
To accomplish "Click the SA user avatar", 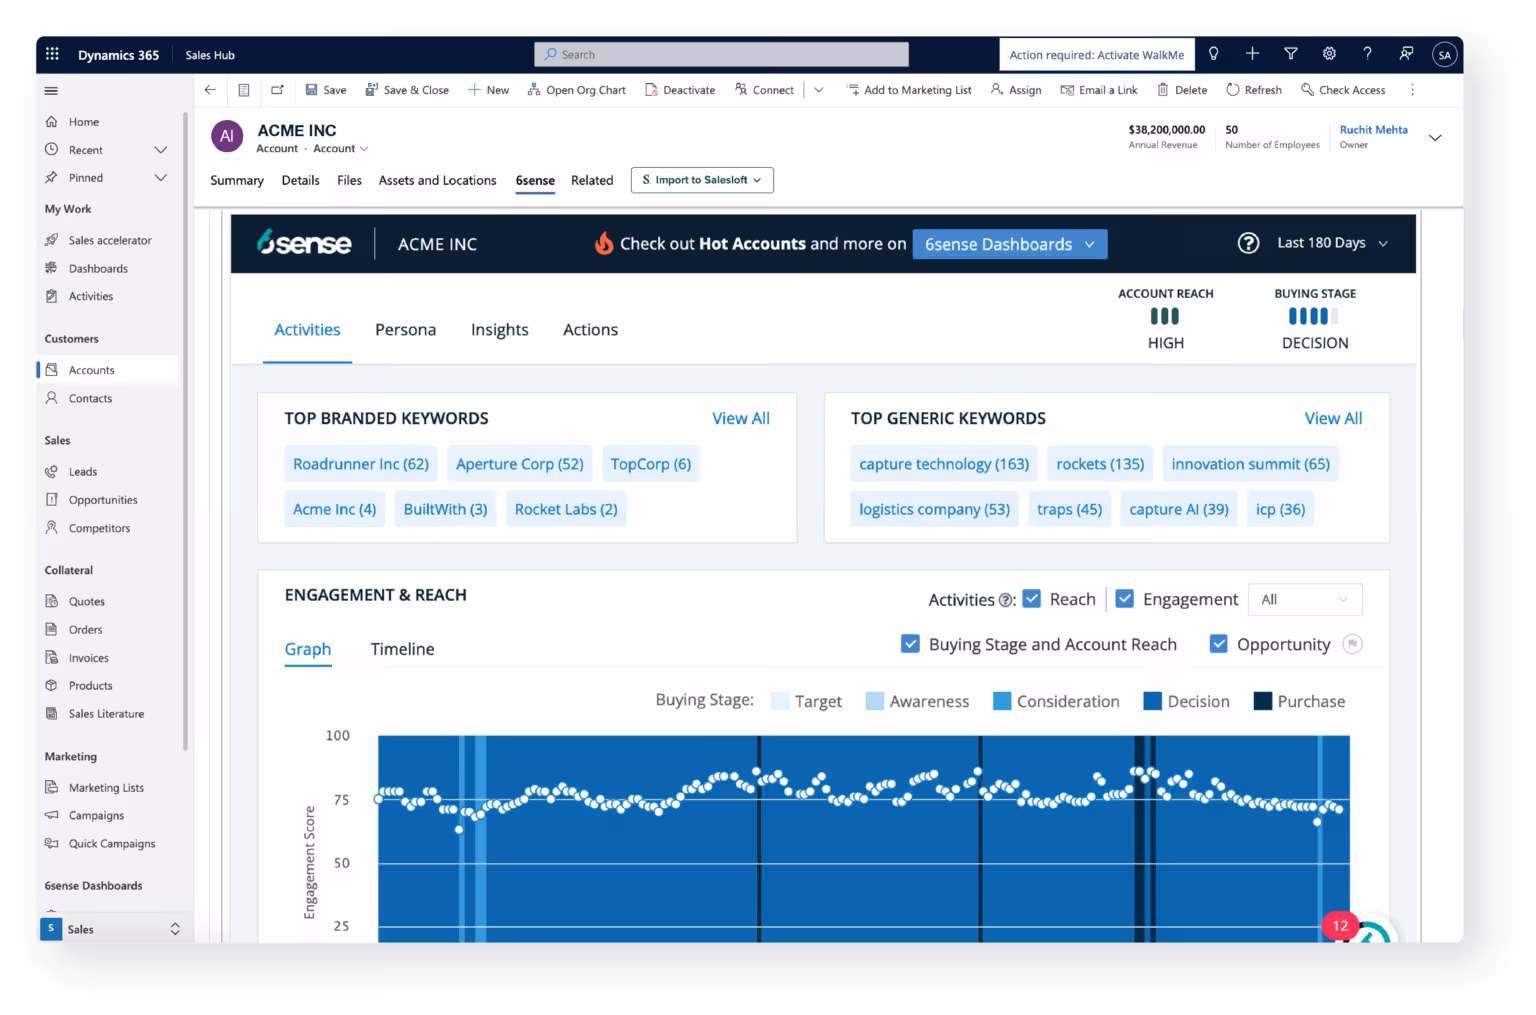I will 1444,55.
